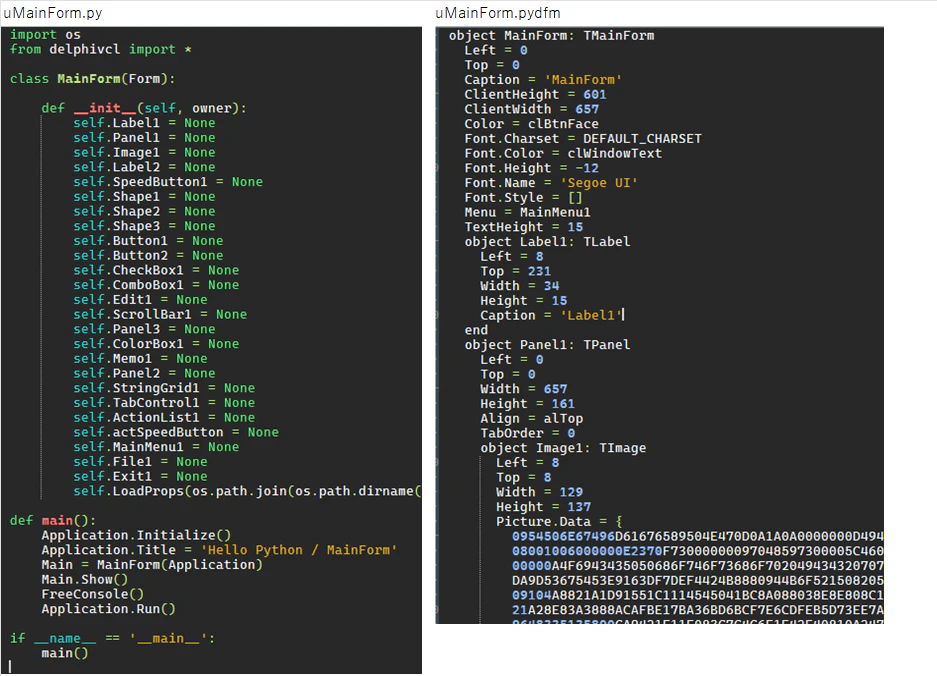Click 'self.File1 = None' line
The height and width of the screenshot is (676, 937).
pyautogui.click(x=140, y=461)
